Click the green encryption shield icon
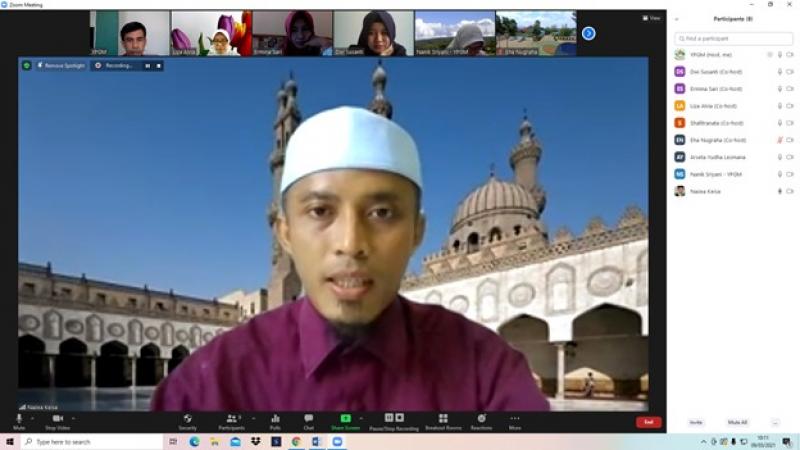This screenshot has height=450, width=800. point(27,65)
